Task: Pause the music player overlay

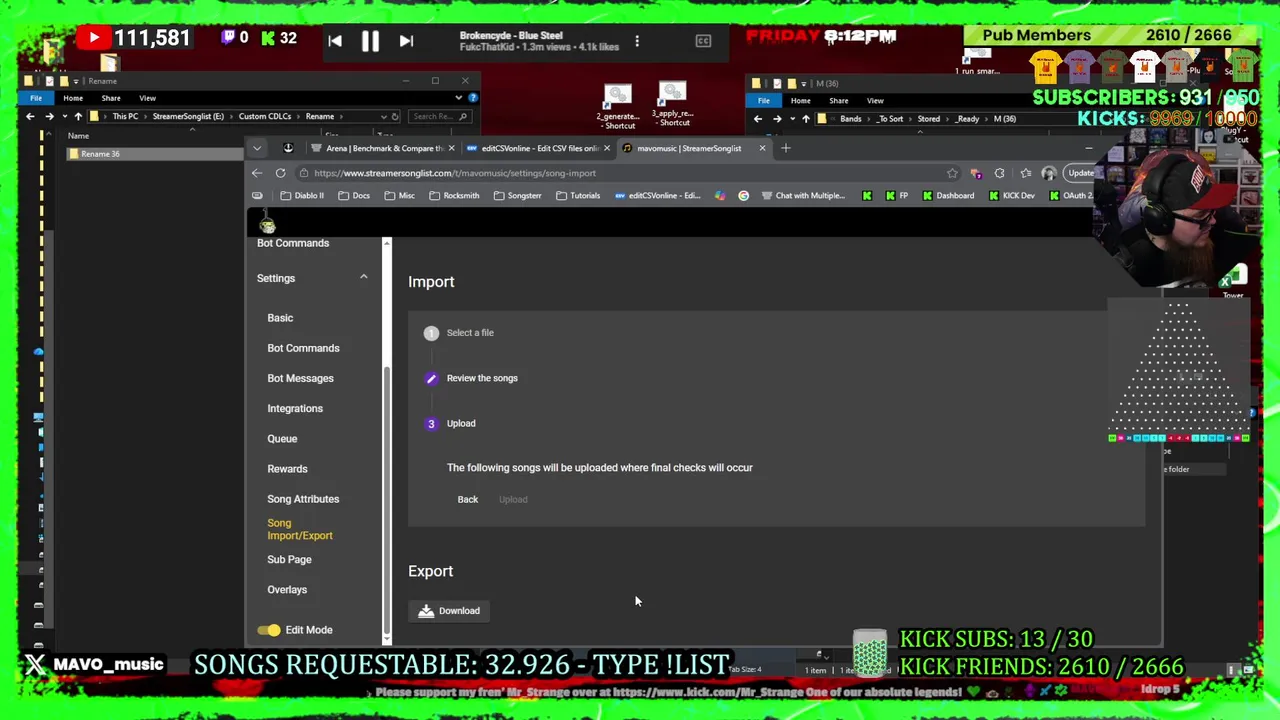Action: click(370, 41)
